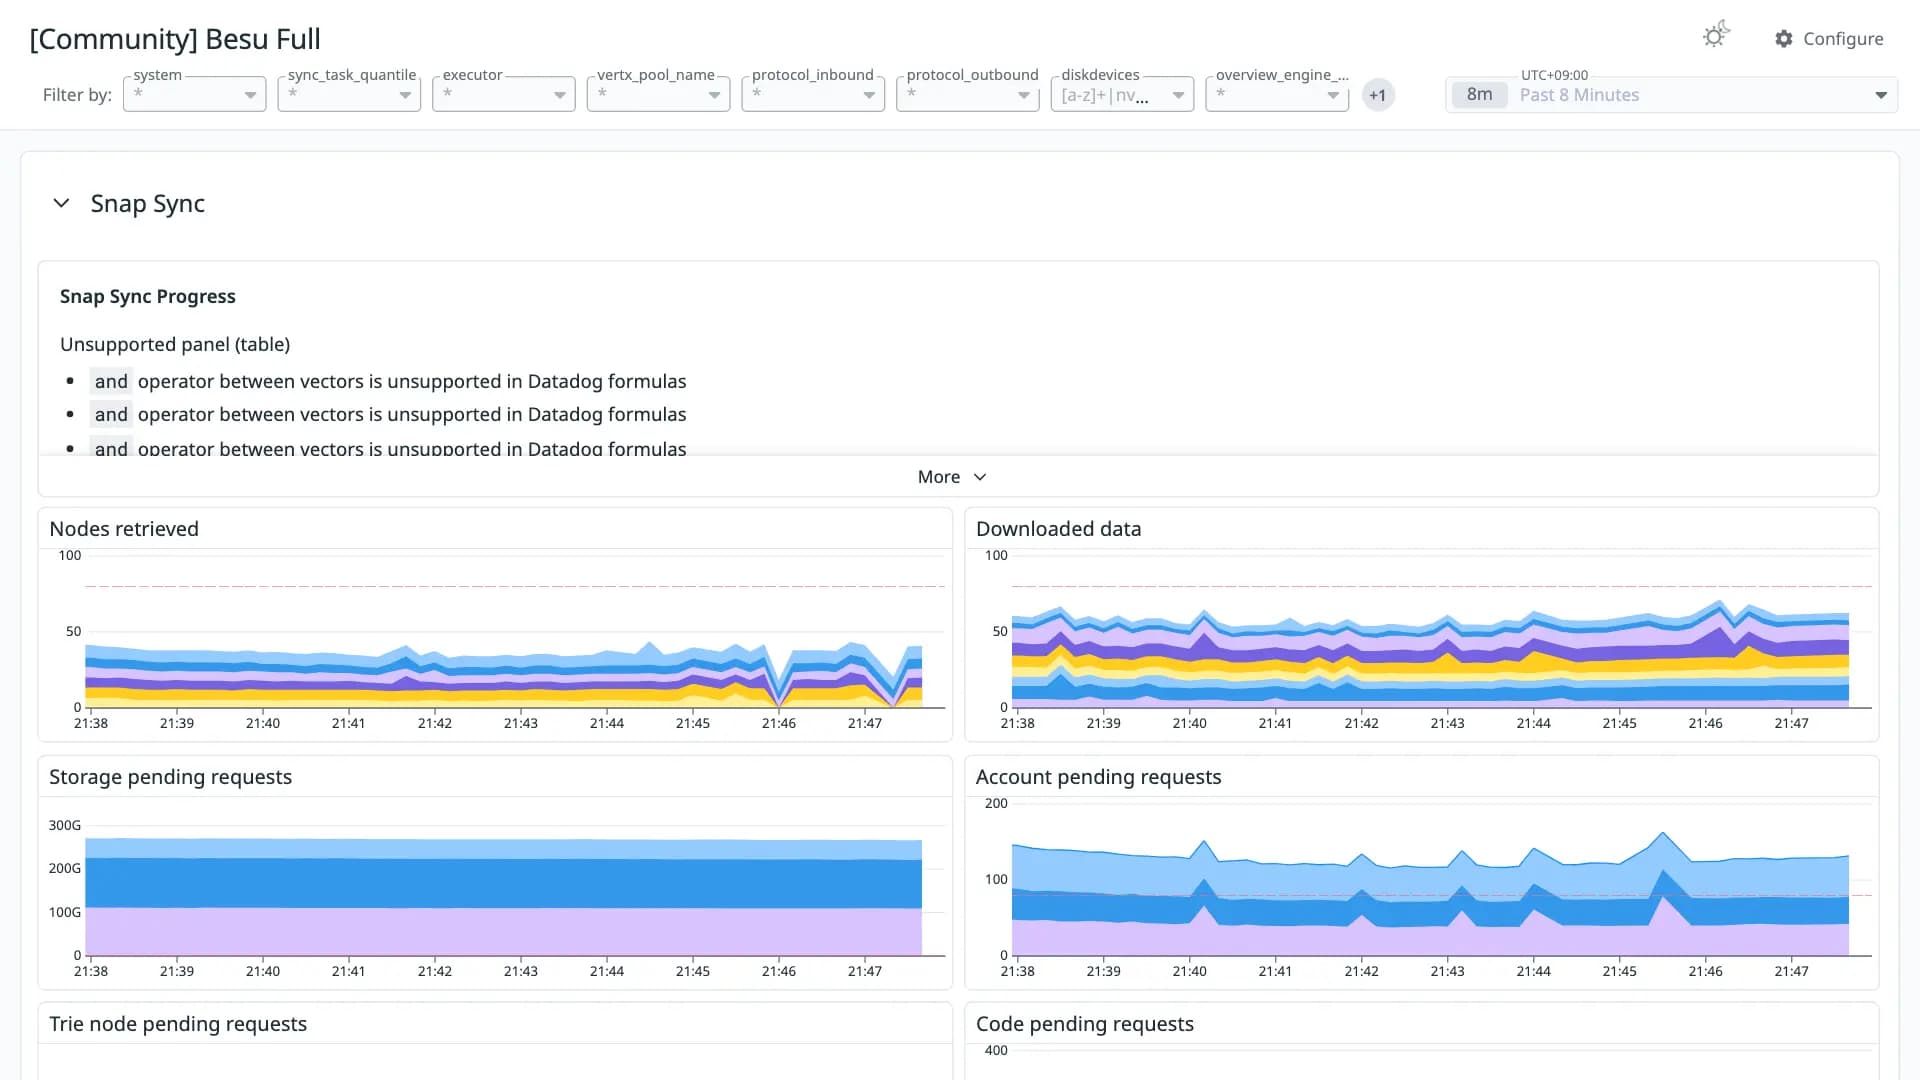Viewport: 1920px width, 1080px height.
Task: Click the Unsupported panel (table) text
Action: click(x=175, y=344)
